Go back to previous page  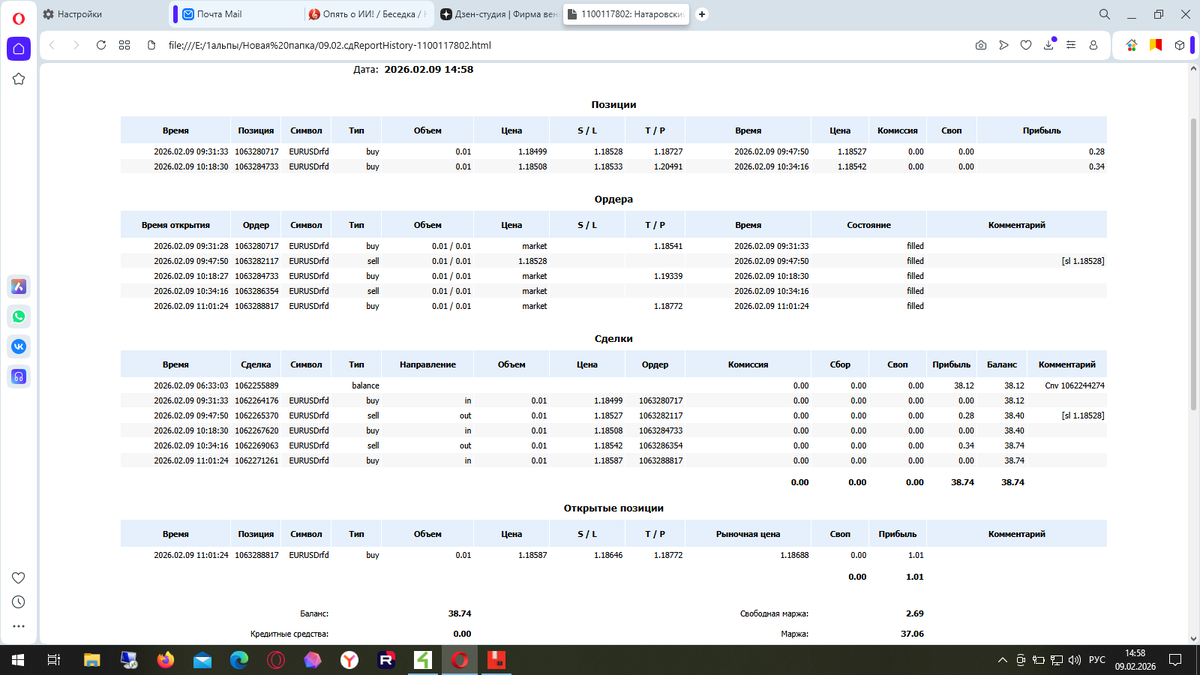[x=52, y=45]
